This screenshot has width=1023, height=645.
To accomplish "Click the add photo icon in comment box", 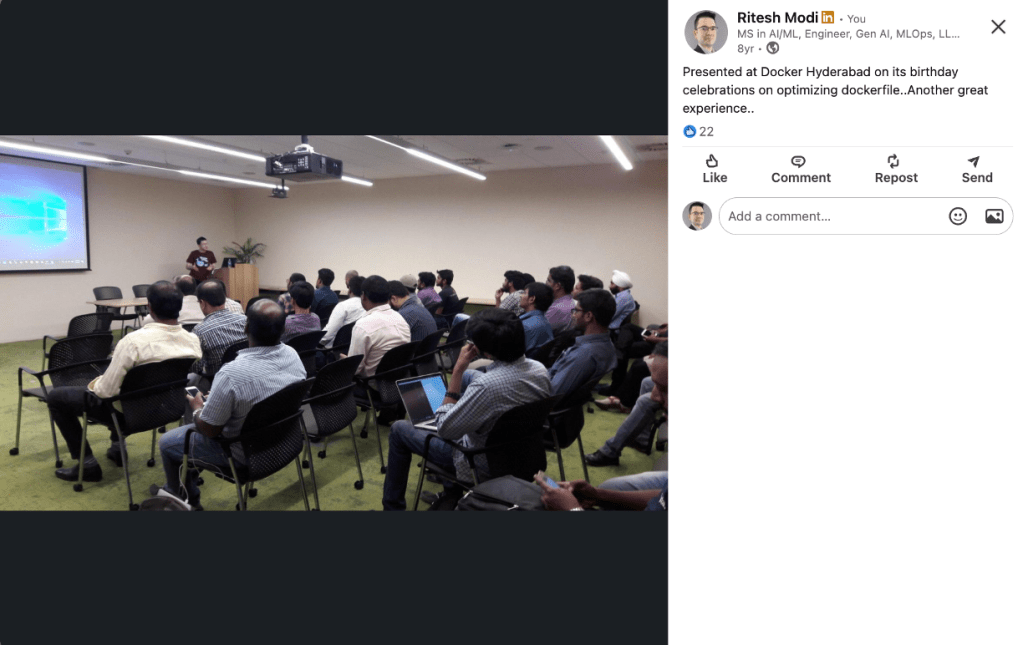I will [994, 216].
